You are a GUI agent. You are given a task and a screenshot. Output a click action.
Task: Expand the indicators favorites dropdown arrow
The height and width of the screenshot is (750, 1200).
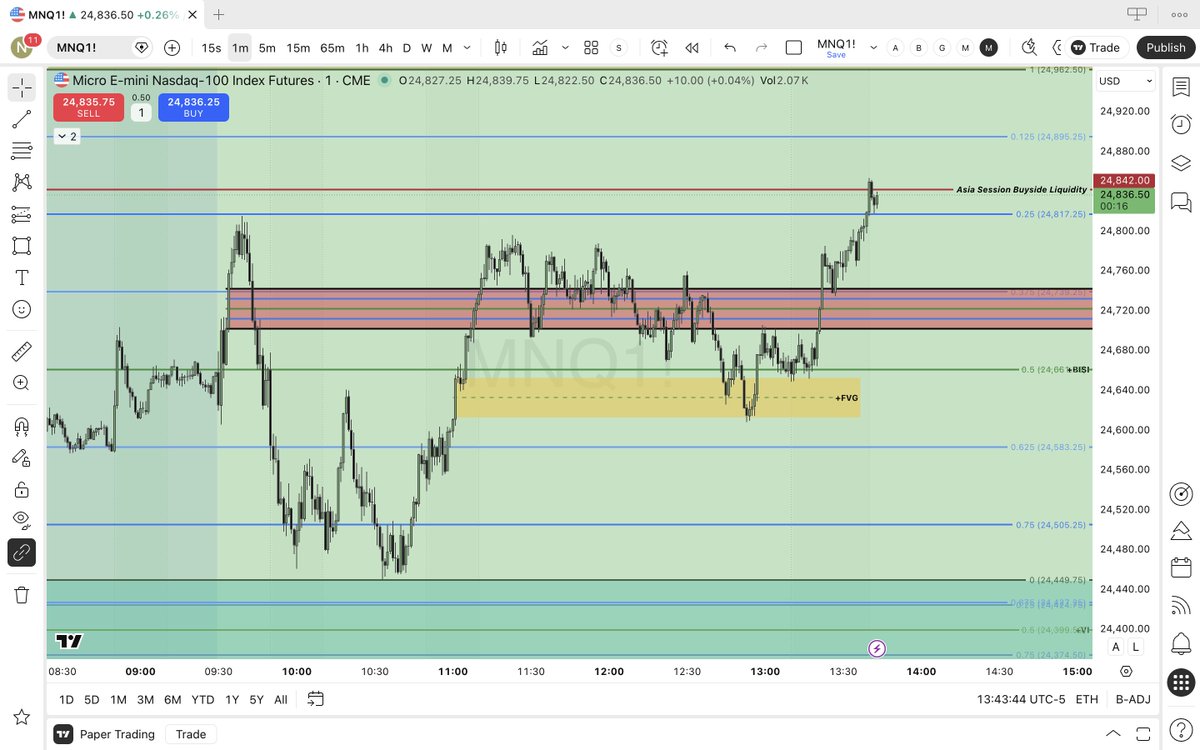tap(565, 47)
